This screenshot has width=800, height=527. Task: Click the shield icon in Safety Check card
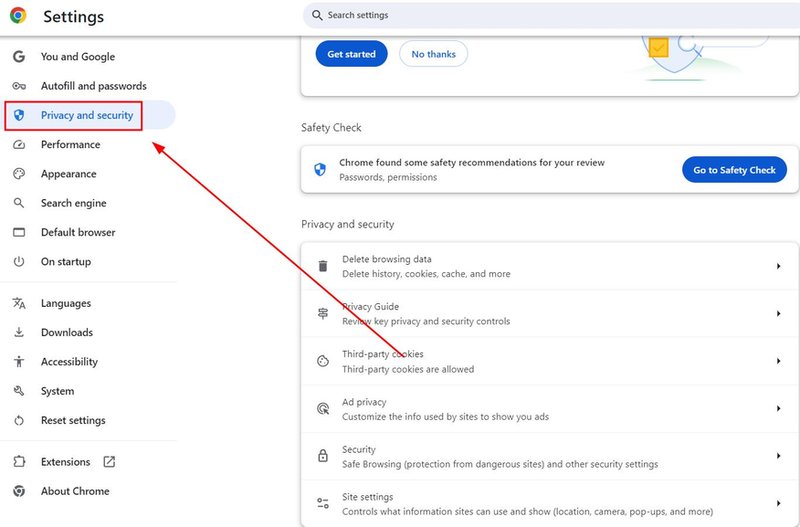point(320,169)
